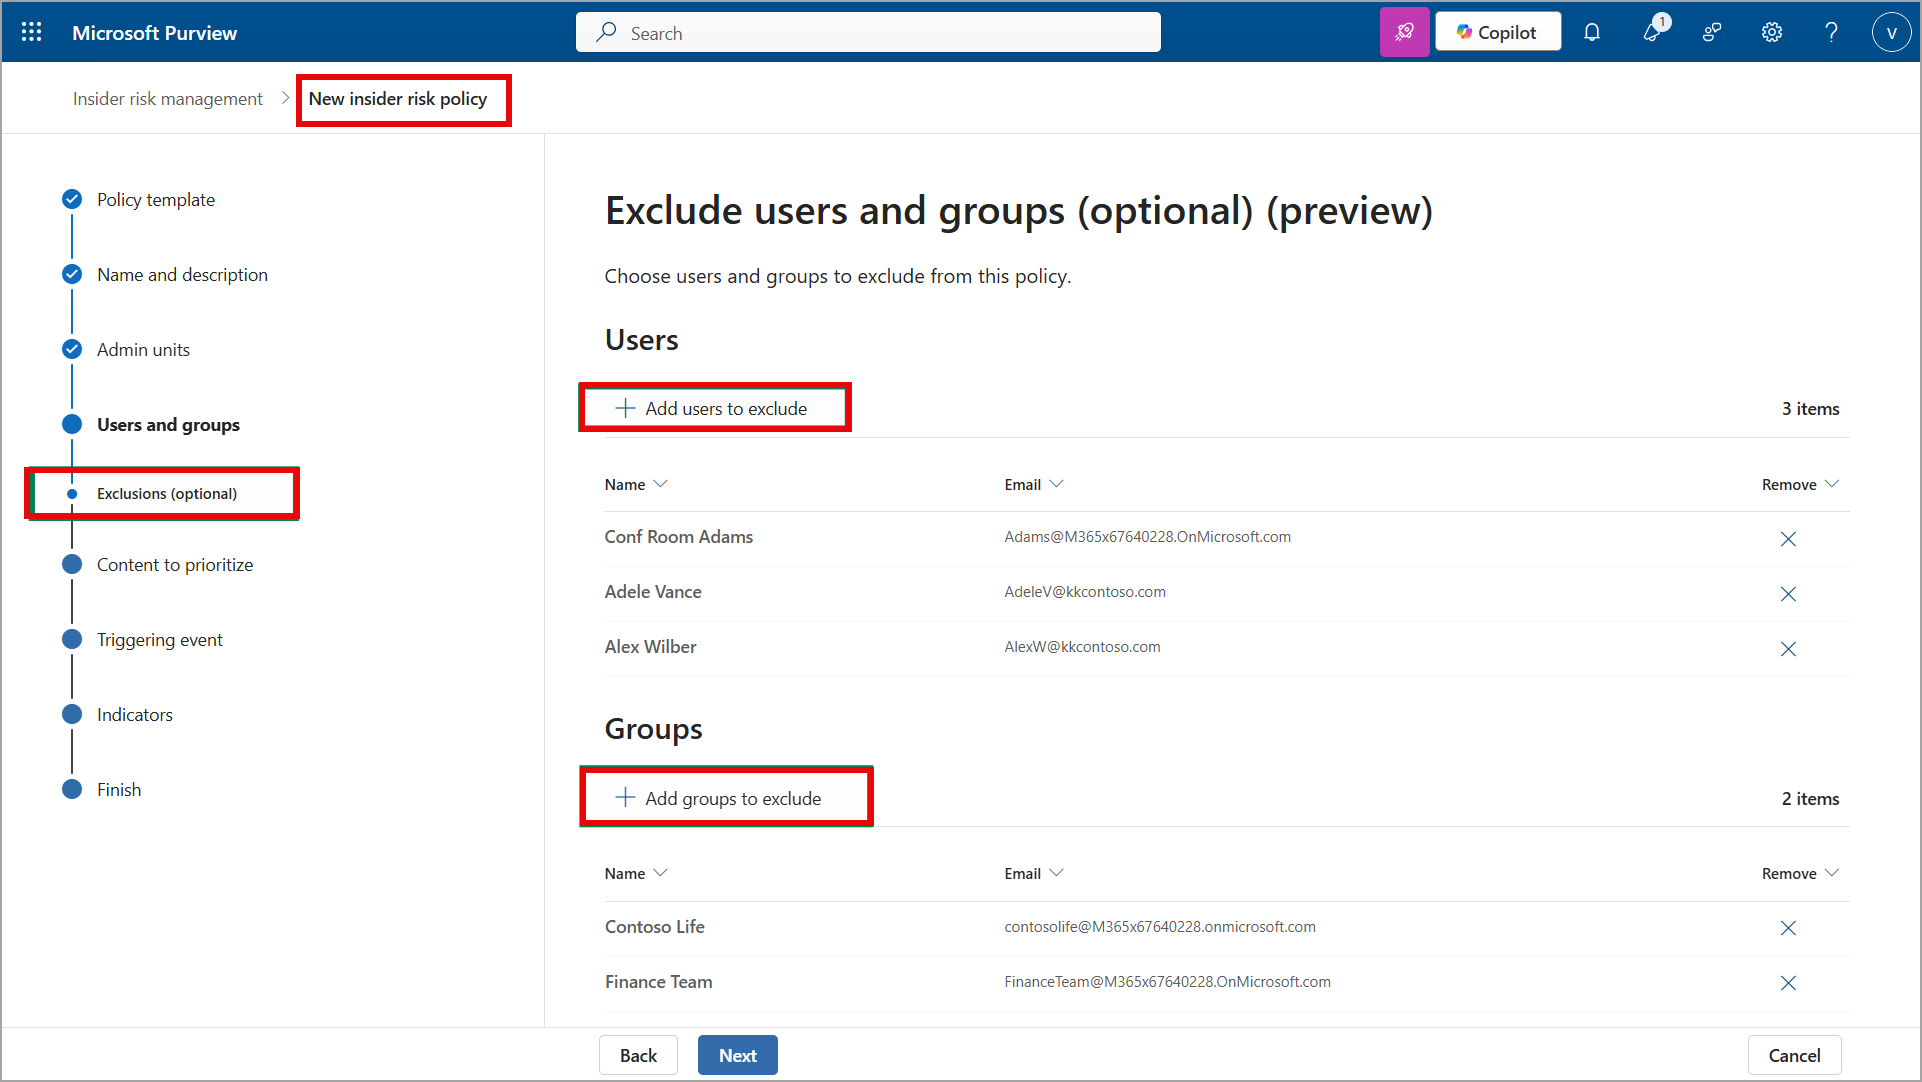Remove Alex Wilber using the X icon
Screen dimensions: 1922x1082
pyautogui.click(x=1788, y=648)
